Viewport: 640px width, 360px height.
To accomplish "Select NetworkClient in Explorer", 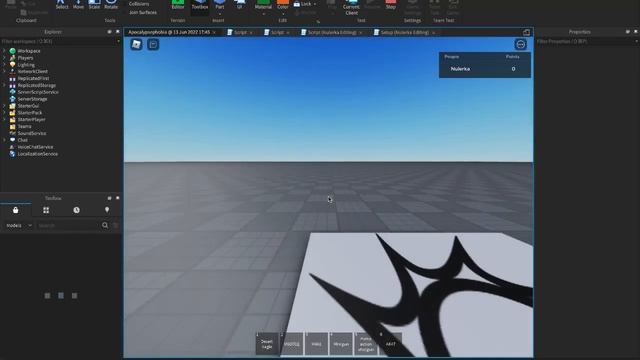I will click(32, 71).
